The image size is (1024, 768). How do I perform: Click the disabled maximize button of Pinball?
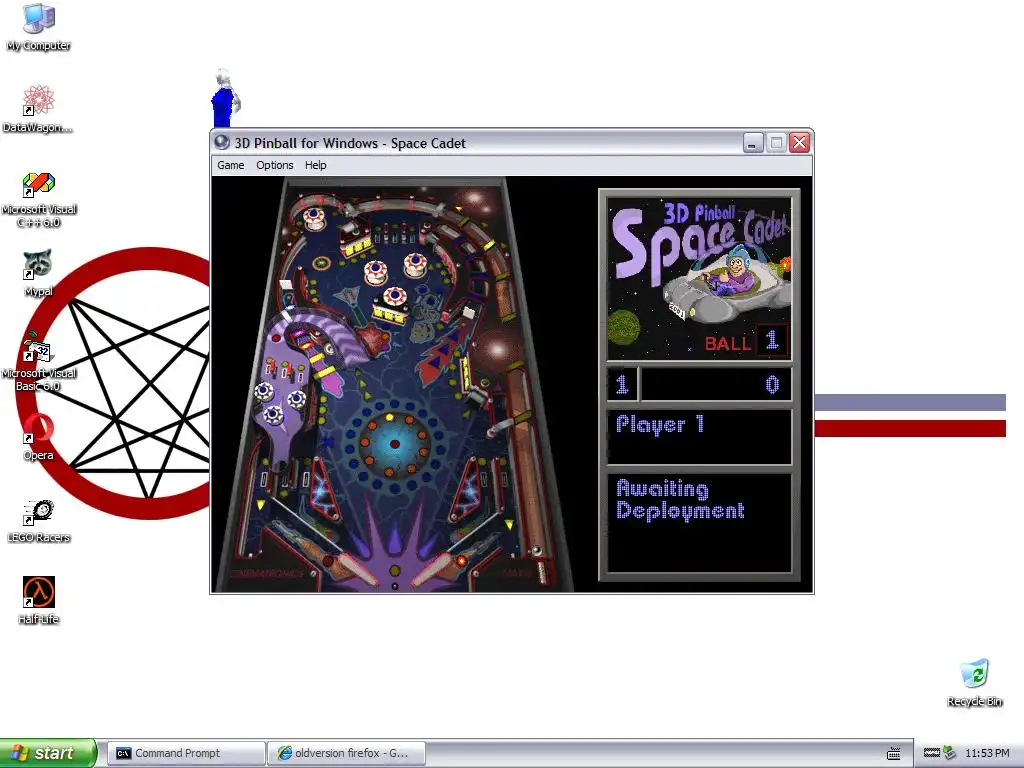[776, 142]
